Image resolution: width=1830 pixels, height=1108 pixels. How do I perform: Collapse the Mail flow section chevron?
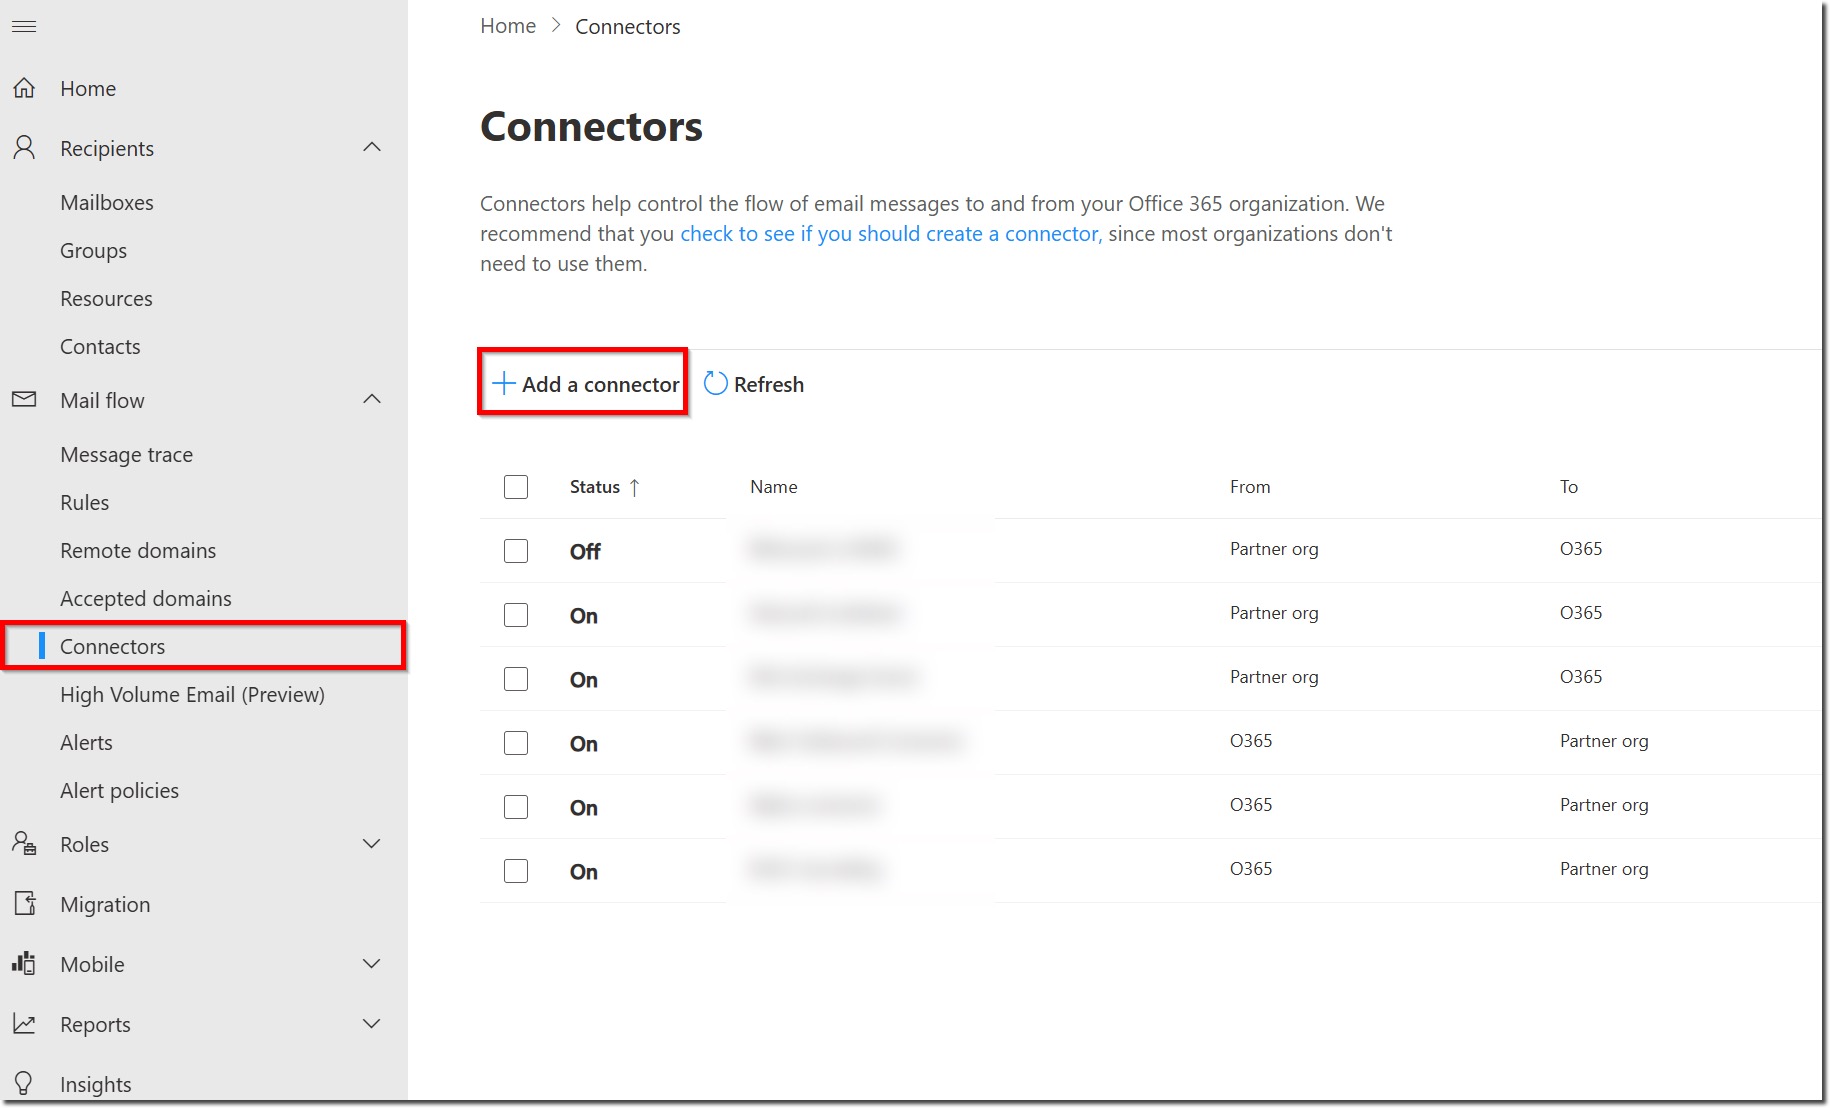coord(372,400)
